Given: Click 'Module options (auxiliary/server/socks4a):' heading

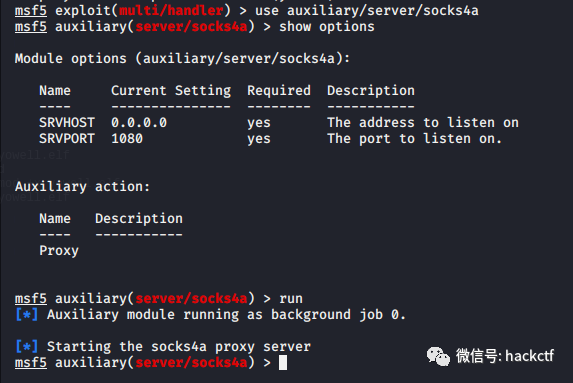Looking at the screenshot, I should (183, 58).
